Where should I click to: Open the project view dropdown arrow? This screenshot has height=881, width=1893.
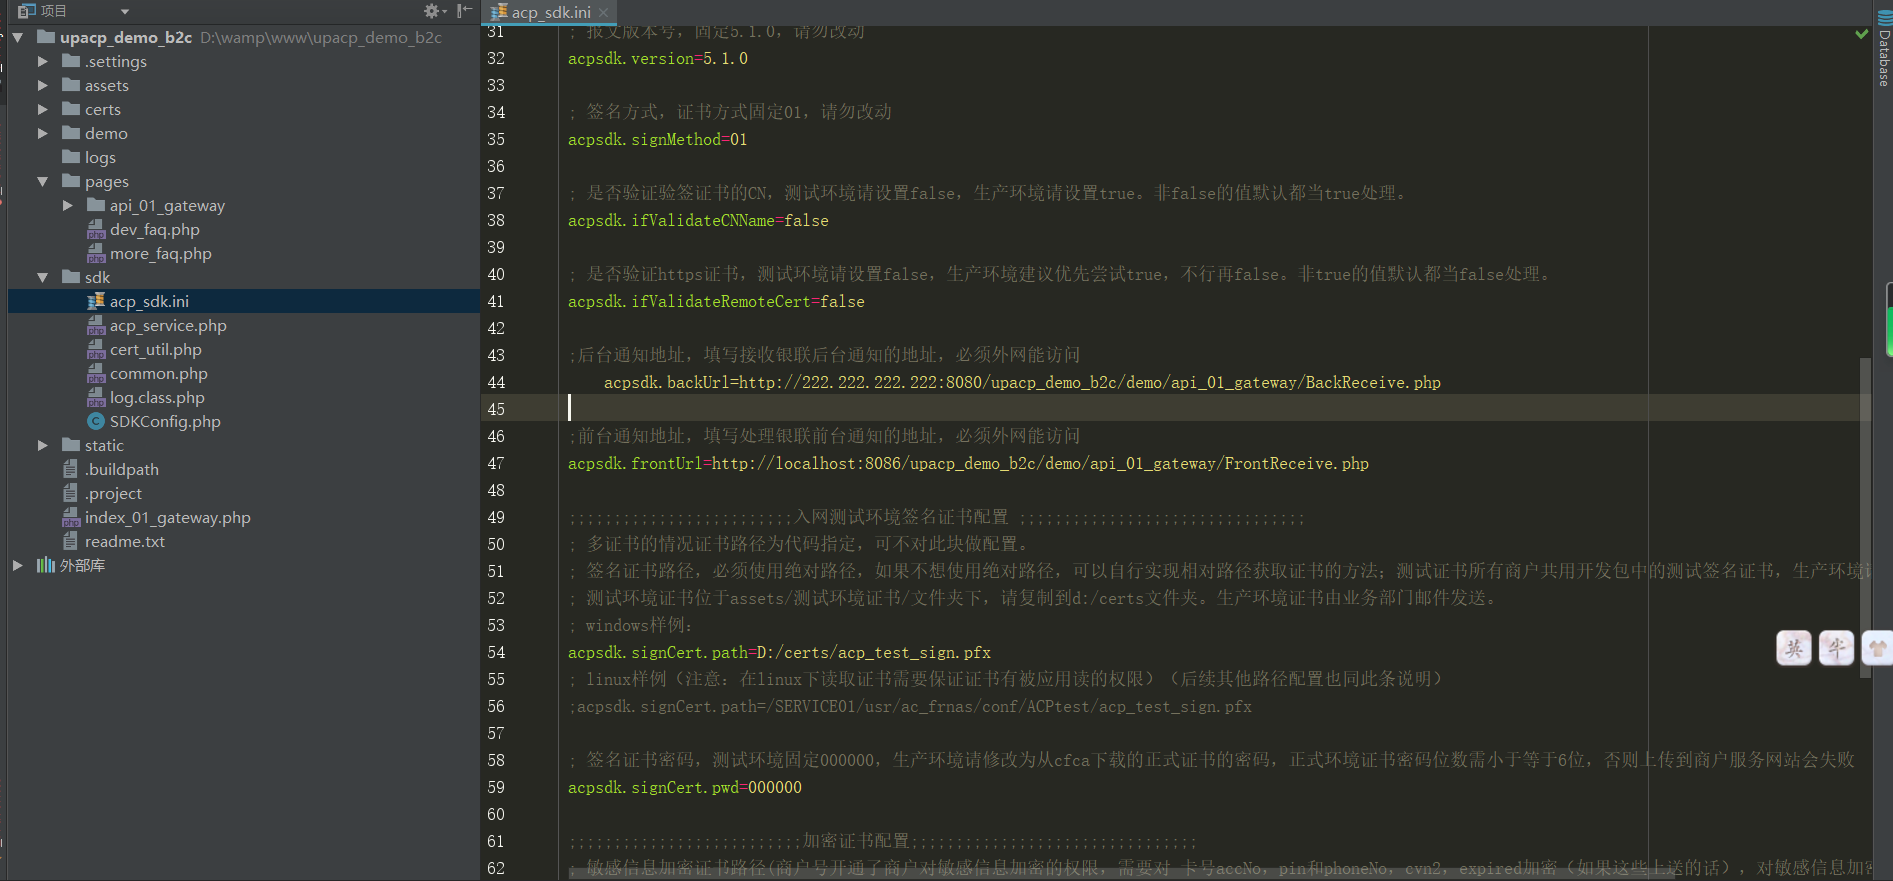click(x=125, y=12)
